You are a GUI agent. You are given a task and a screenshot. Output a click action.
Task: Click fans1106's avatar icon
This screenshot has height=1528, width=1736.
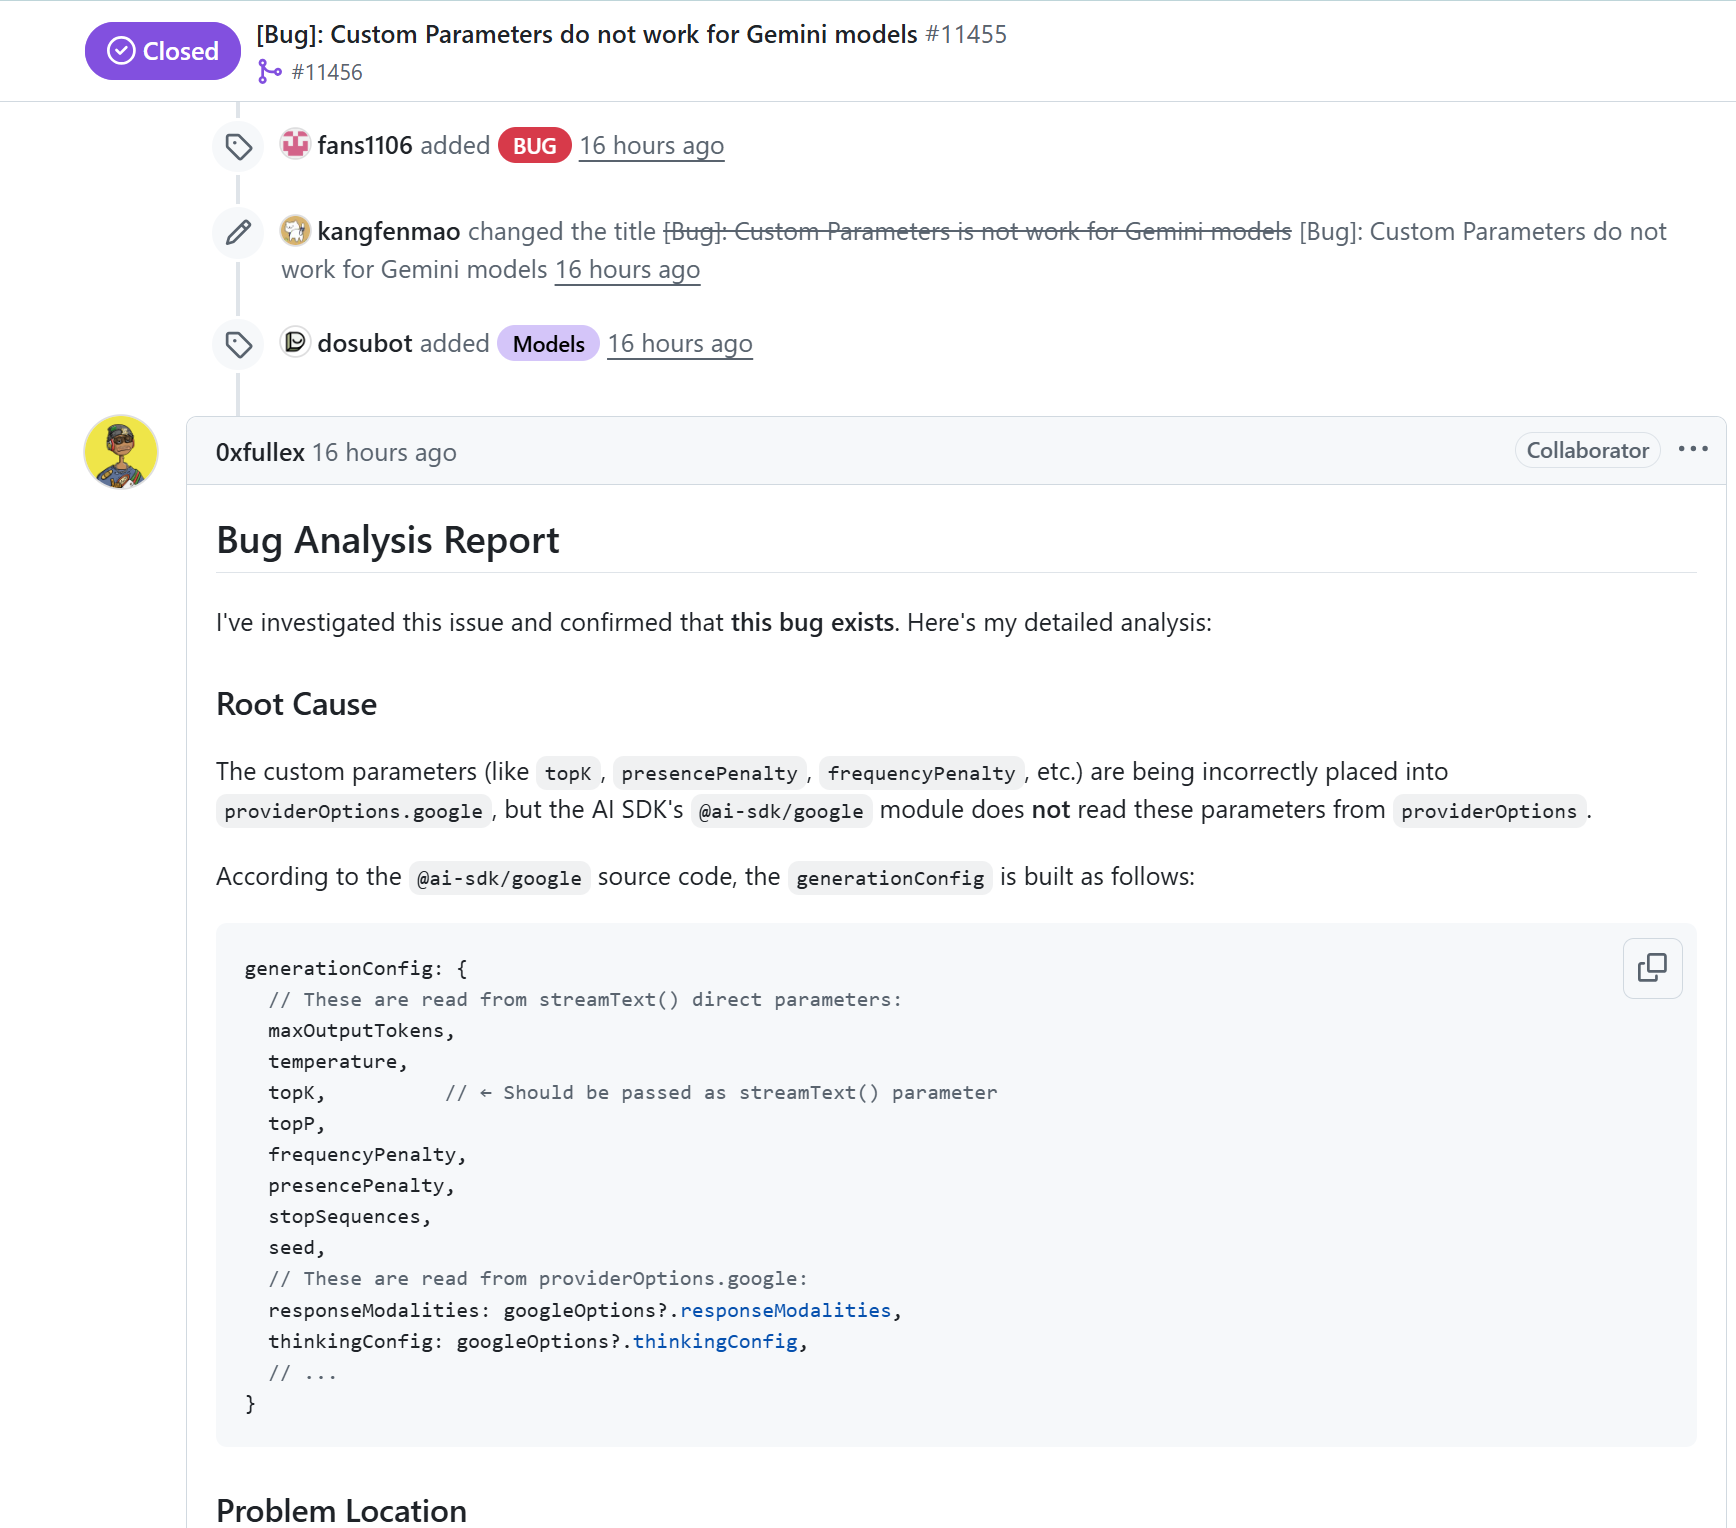pos(295,145)
